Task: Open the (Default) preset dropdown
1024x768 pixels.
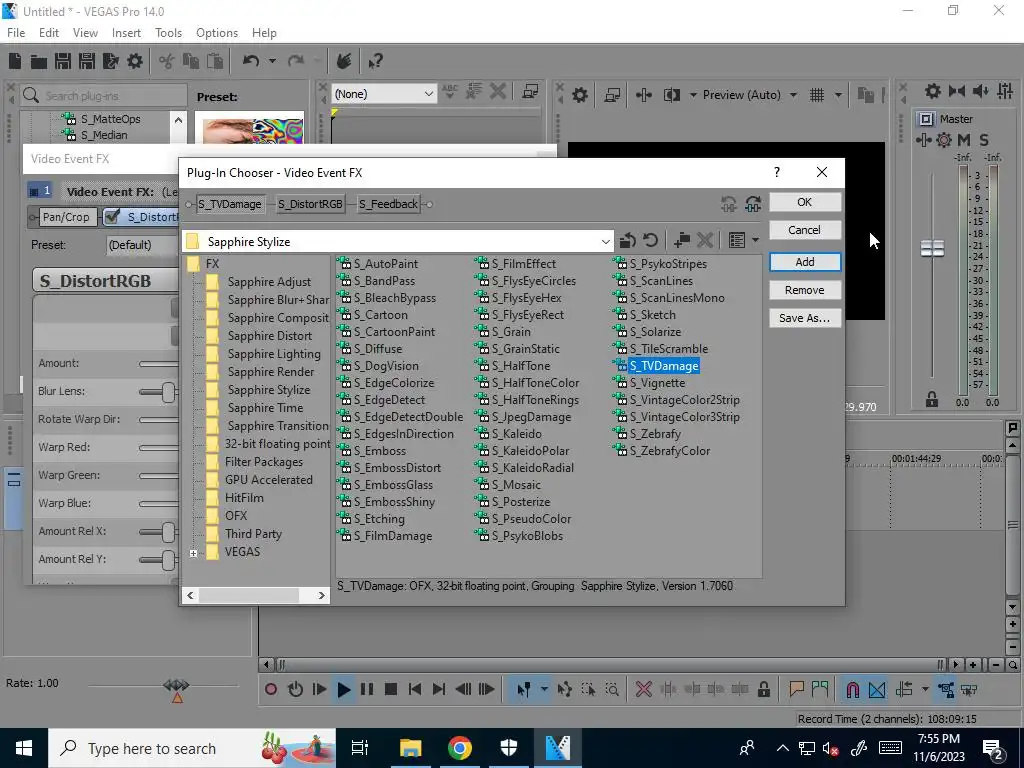Action: [140, 245]
